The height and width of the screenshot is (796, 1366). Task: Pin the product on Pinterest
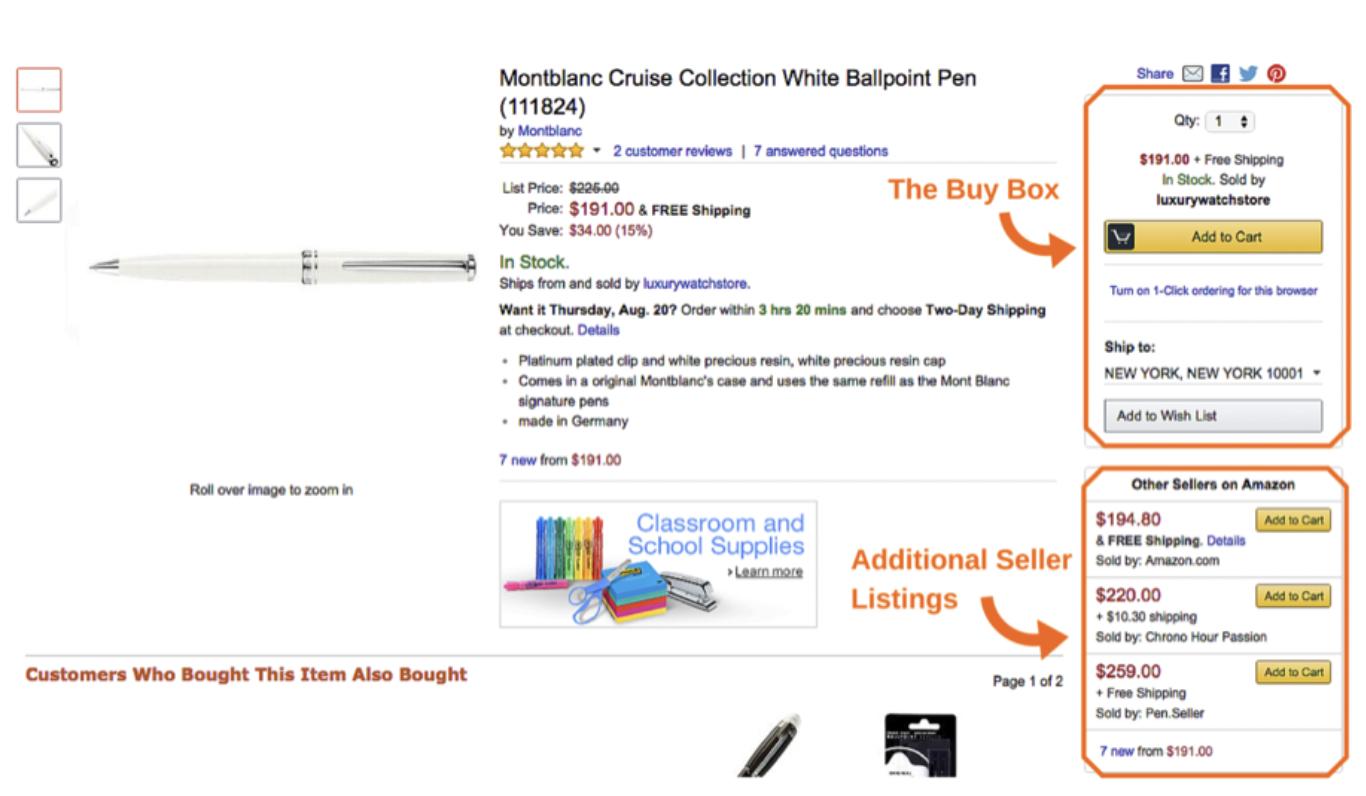[x=1276, y=74]
